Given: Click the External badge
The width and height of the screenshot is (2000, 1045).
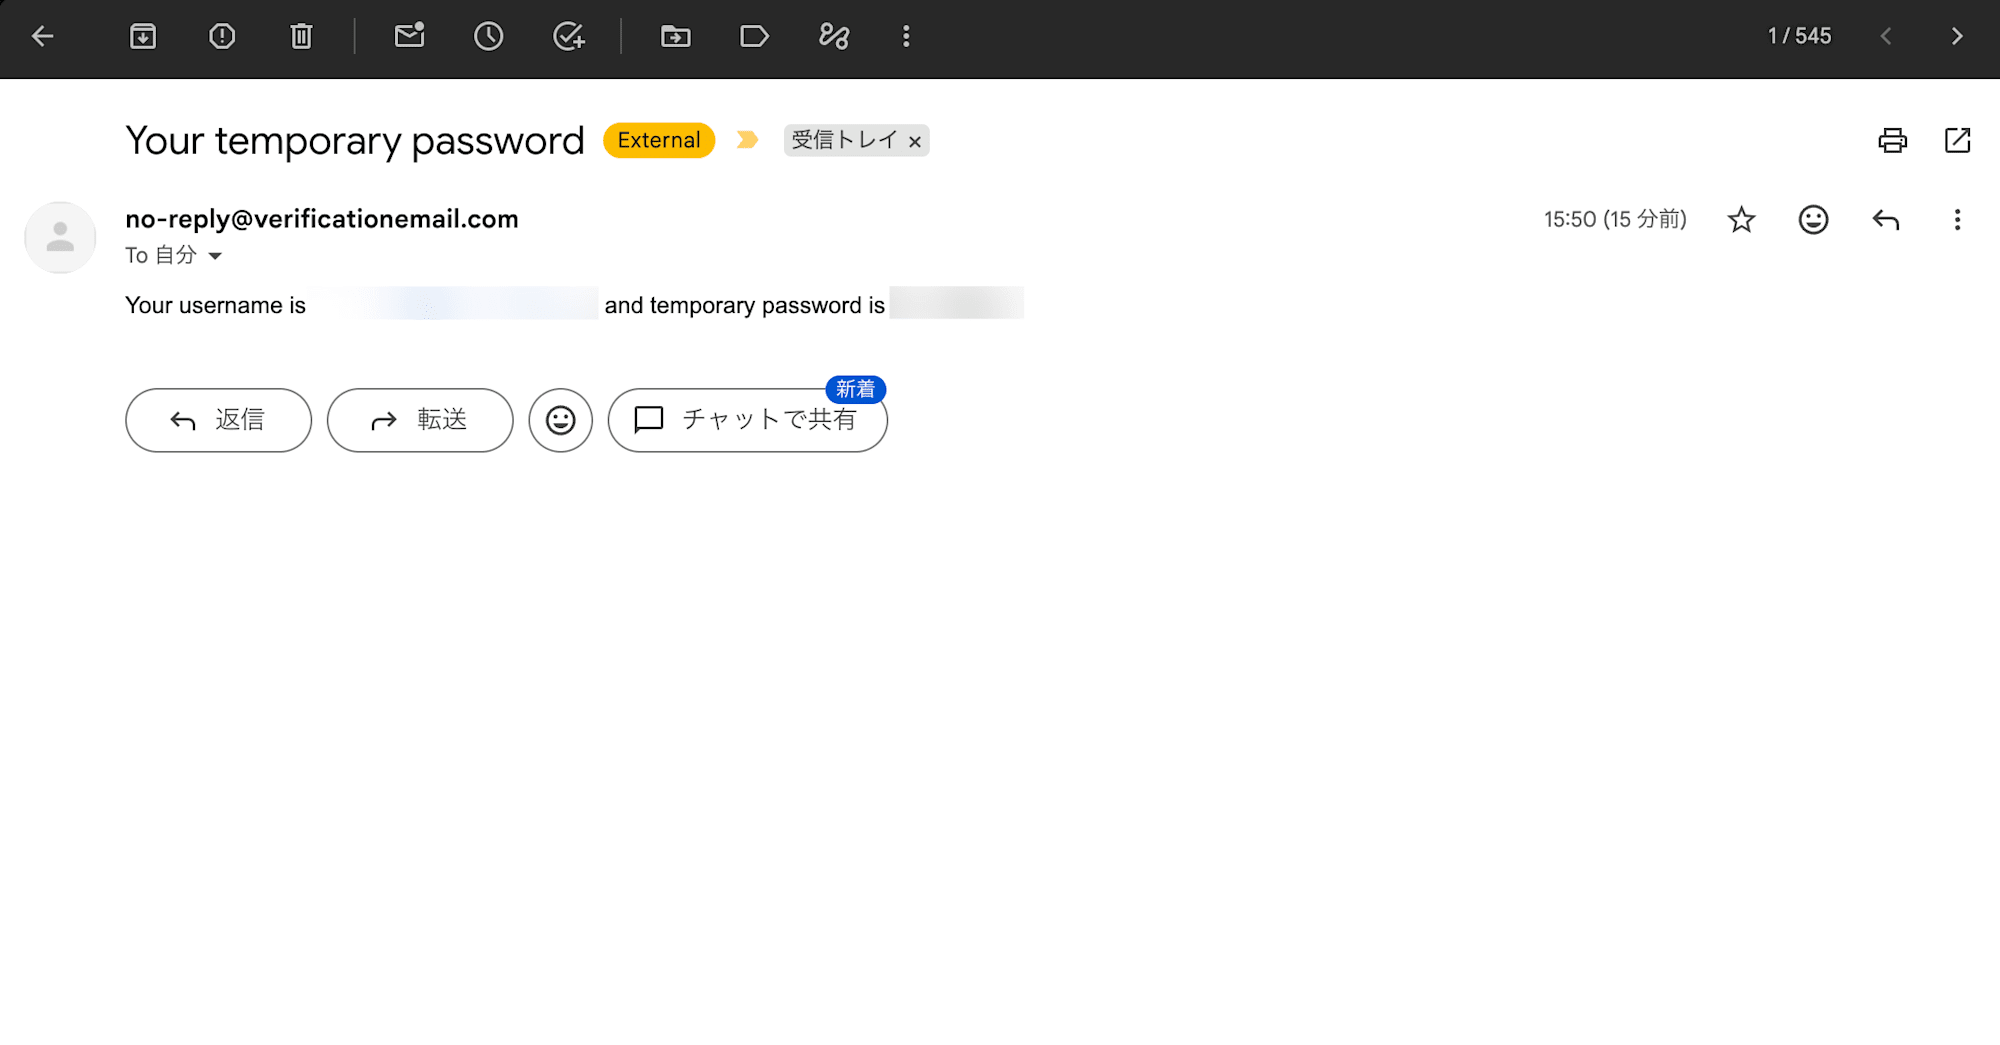Looking at the screenshot, I should coord(659,140).
